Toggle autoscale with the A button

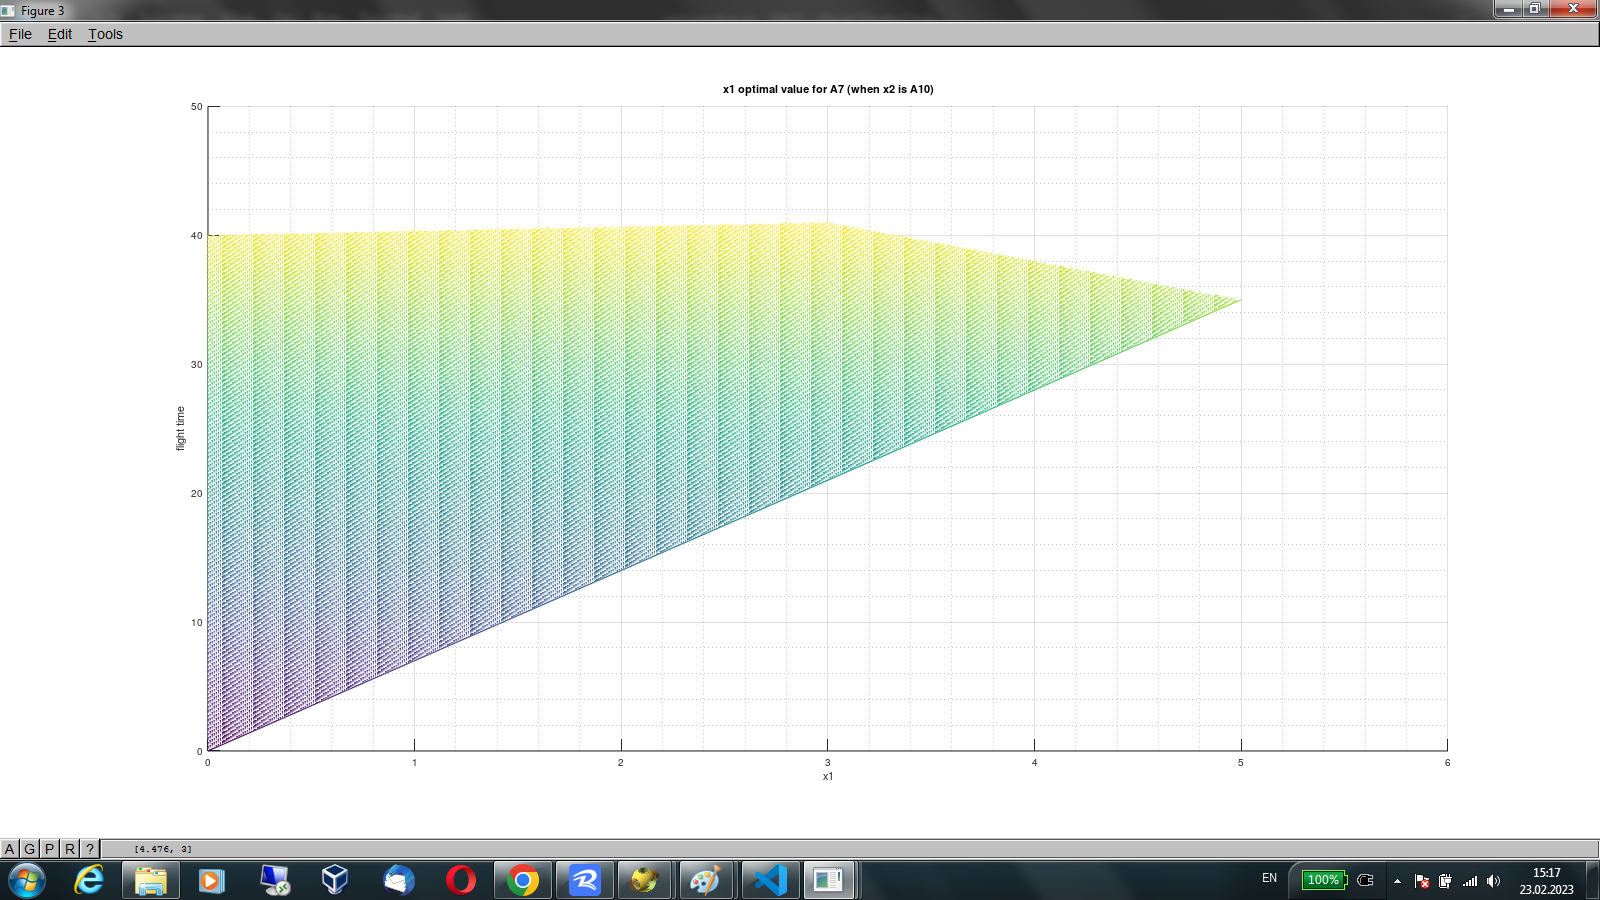click(10, 849)
